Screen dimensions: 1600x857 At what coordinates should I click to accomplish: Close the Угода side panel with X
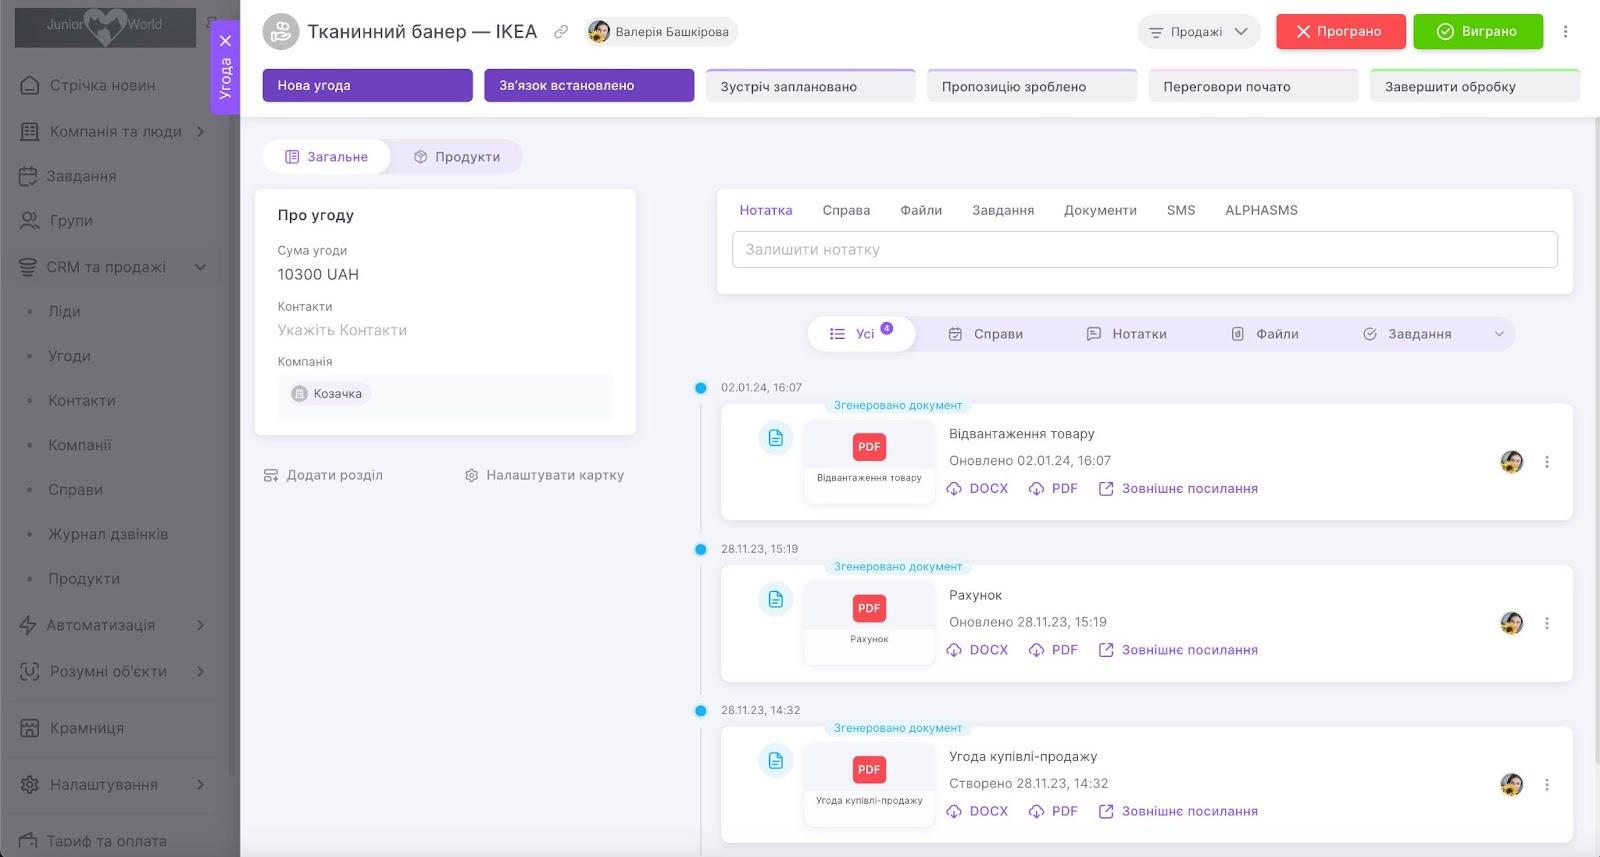[225, 41]
